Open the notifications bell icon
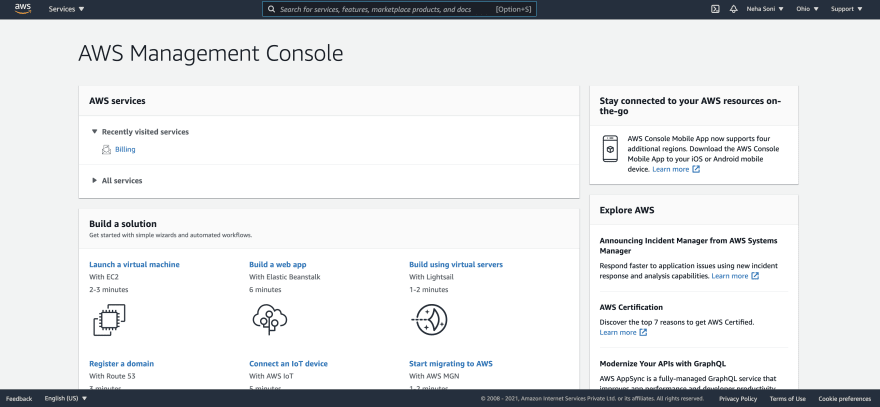 coord(734,9)
